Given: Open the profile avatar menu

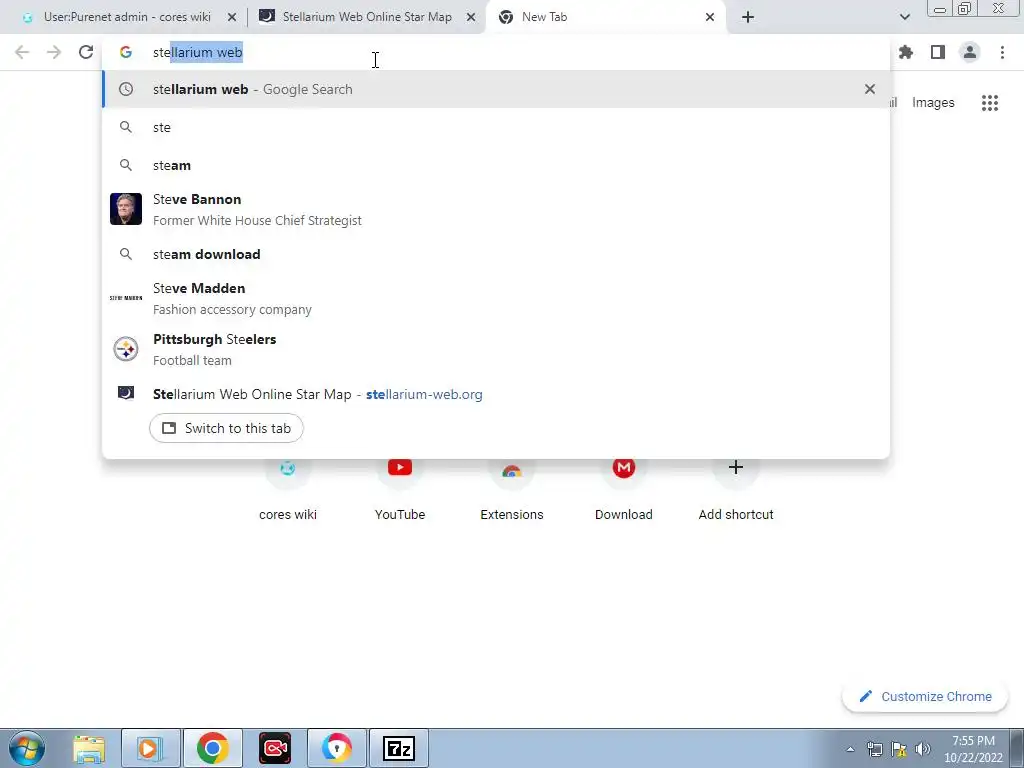Looking at the screenshot, I should [x=970, y=52].
